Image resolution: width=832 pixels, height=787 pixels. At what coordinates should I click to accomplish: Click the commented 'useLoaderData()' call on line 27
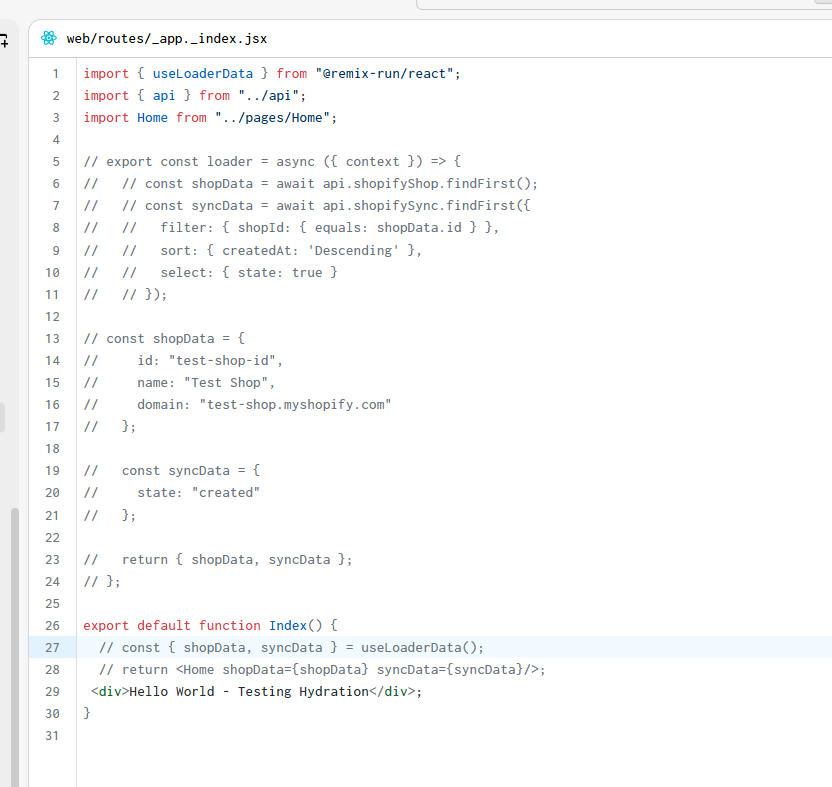[419, 648]
